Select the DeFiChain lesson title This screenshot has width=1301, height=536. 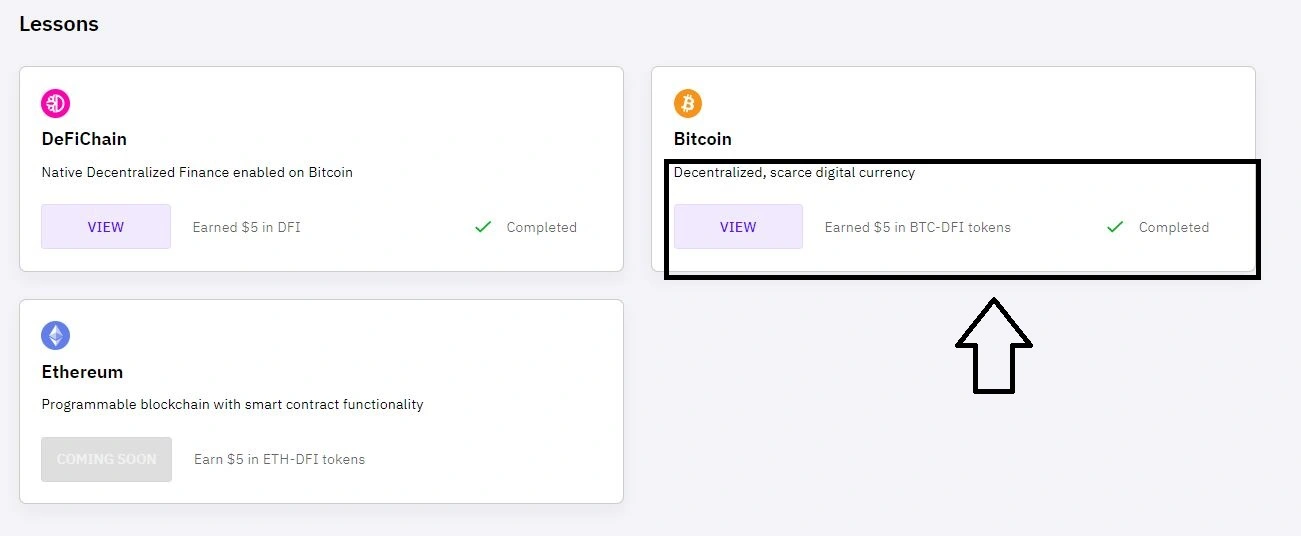tap(84, 139)
